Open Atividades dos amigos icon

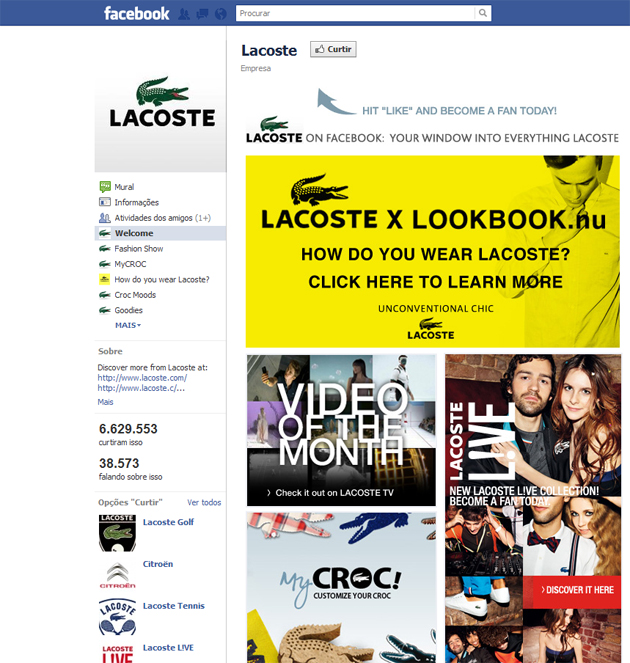click(105, 218)
